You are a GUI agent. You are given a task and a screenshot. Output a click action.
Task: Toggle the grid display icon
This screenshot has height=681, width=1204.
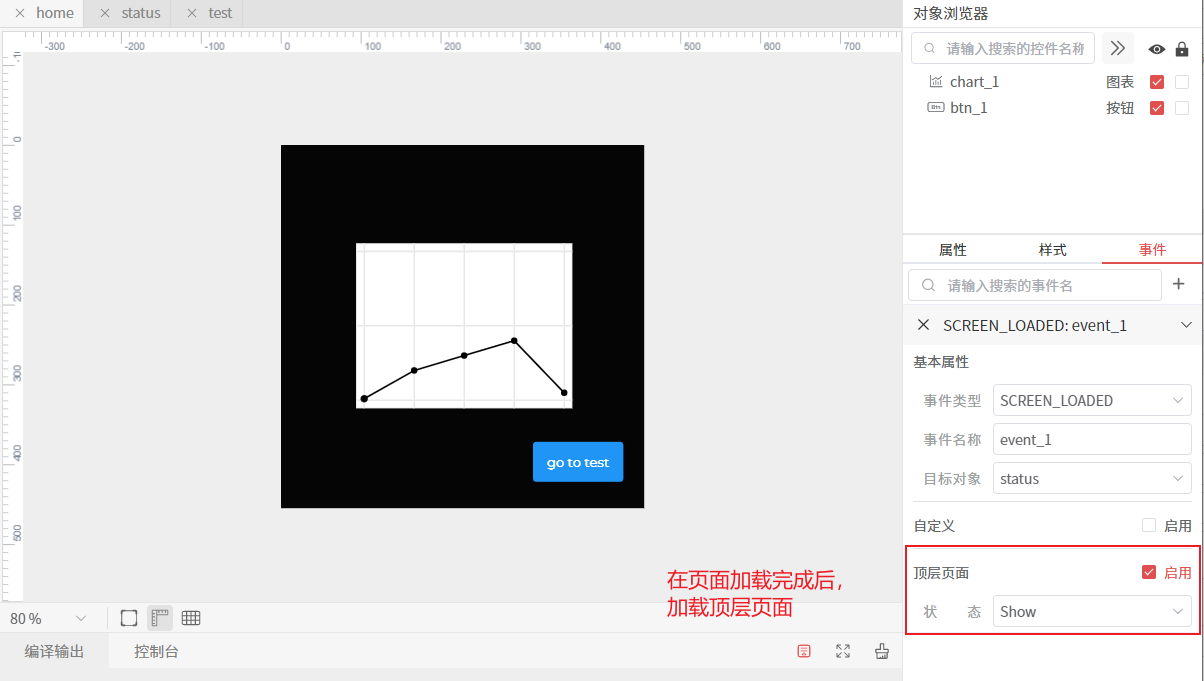click(x=191, y=618)
